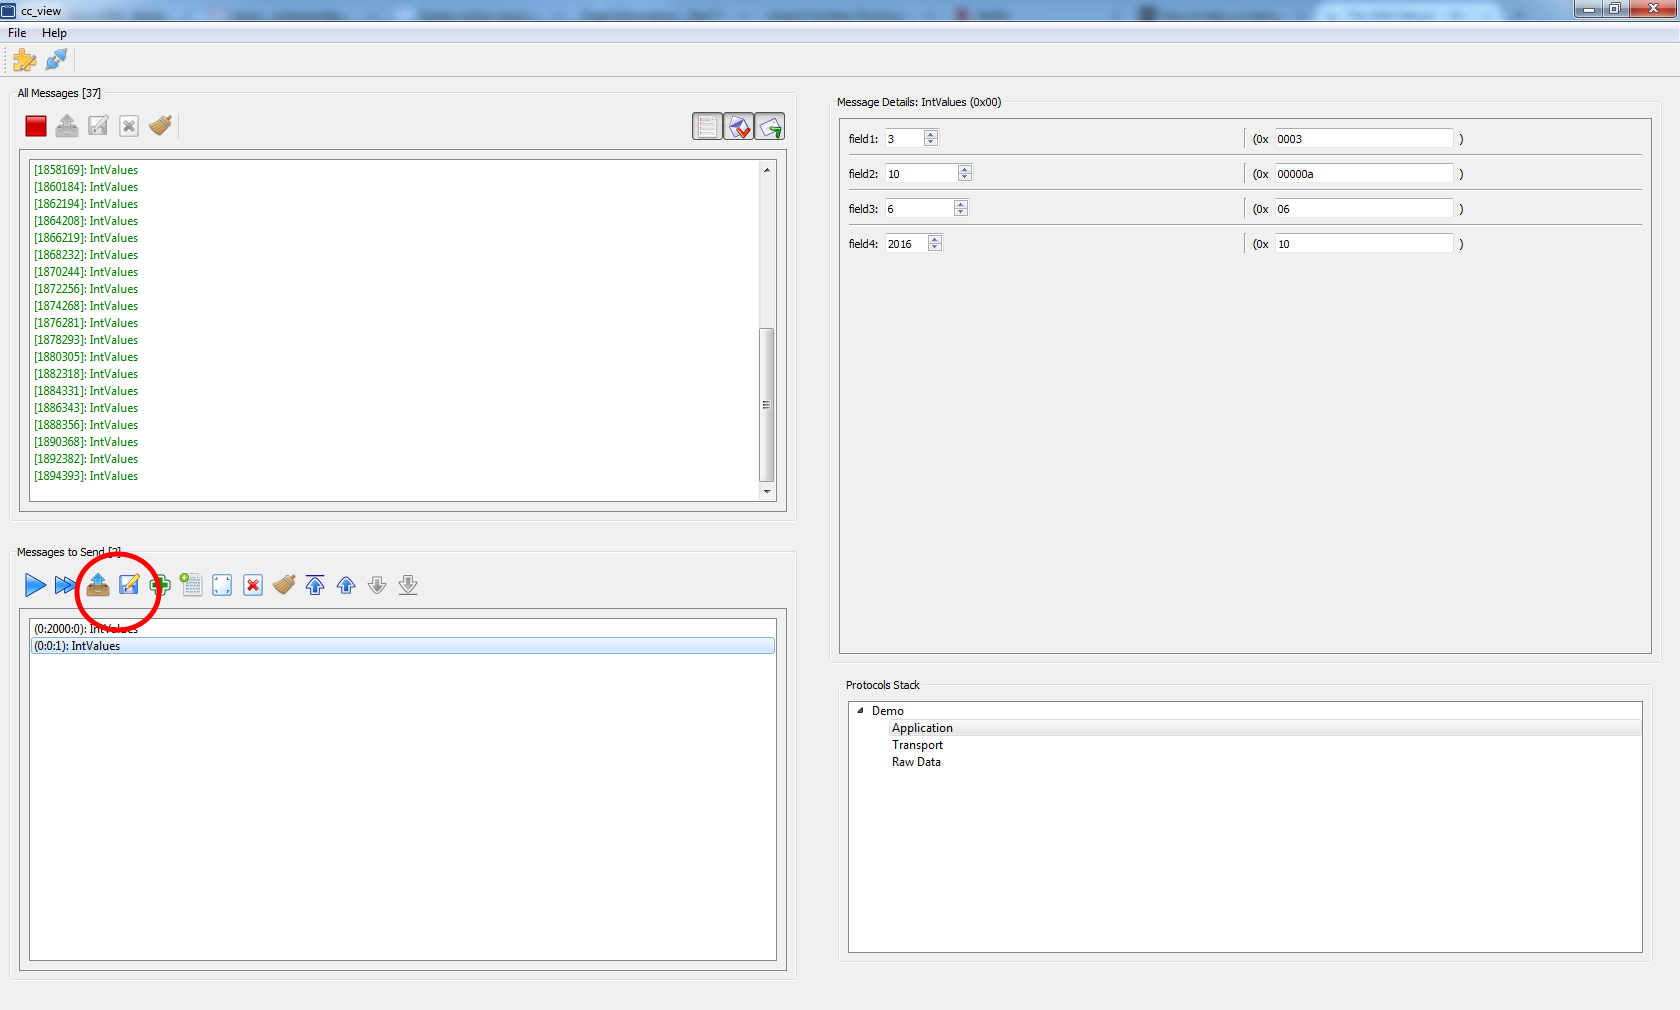Toggle the message list view button
1680x1010 pixels.
click(707, 127)
